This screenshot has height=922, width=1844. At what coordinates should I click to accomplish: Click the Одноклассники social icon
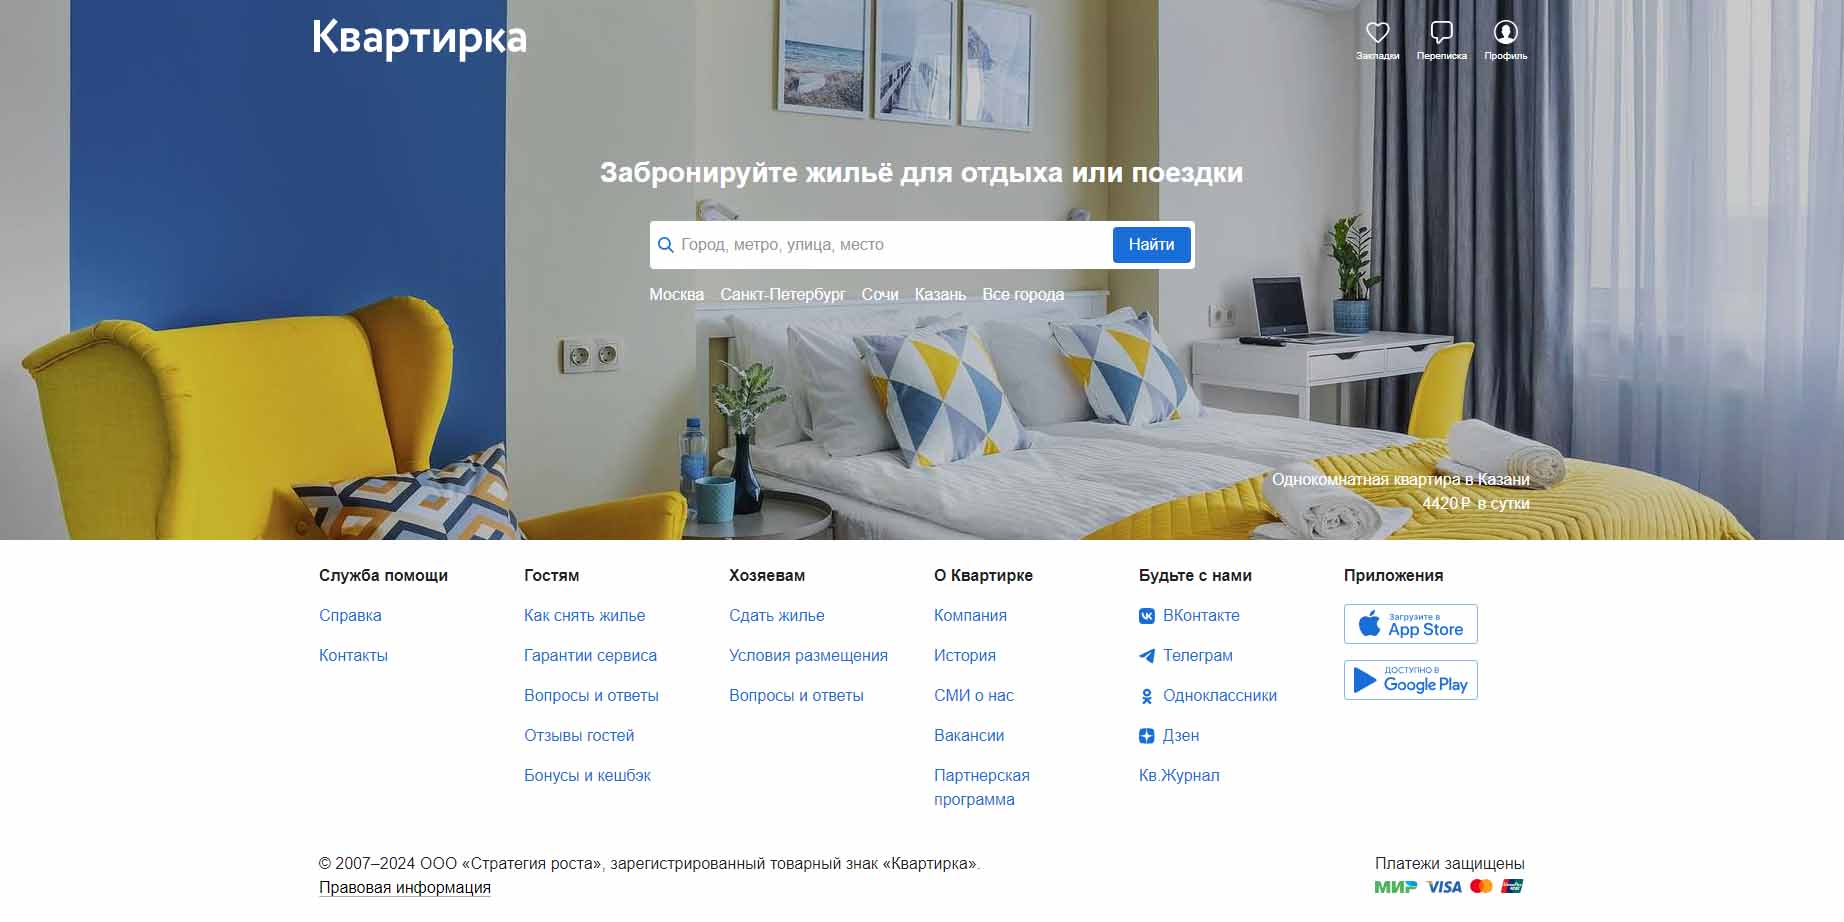[x=1147, y=696]
